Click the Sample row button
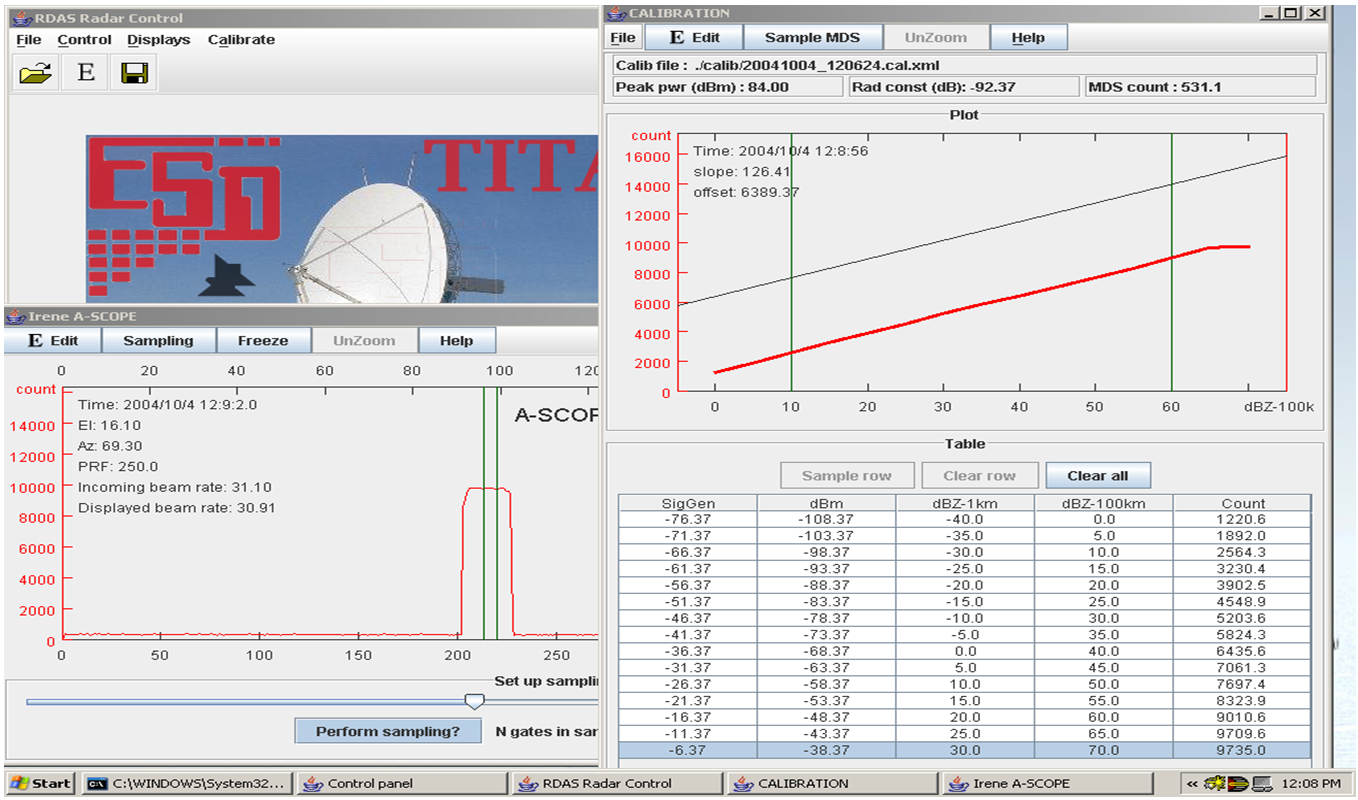Screen dimensions: 1358x800 tap(845, 475)
